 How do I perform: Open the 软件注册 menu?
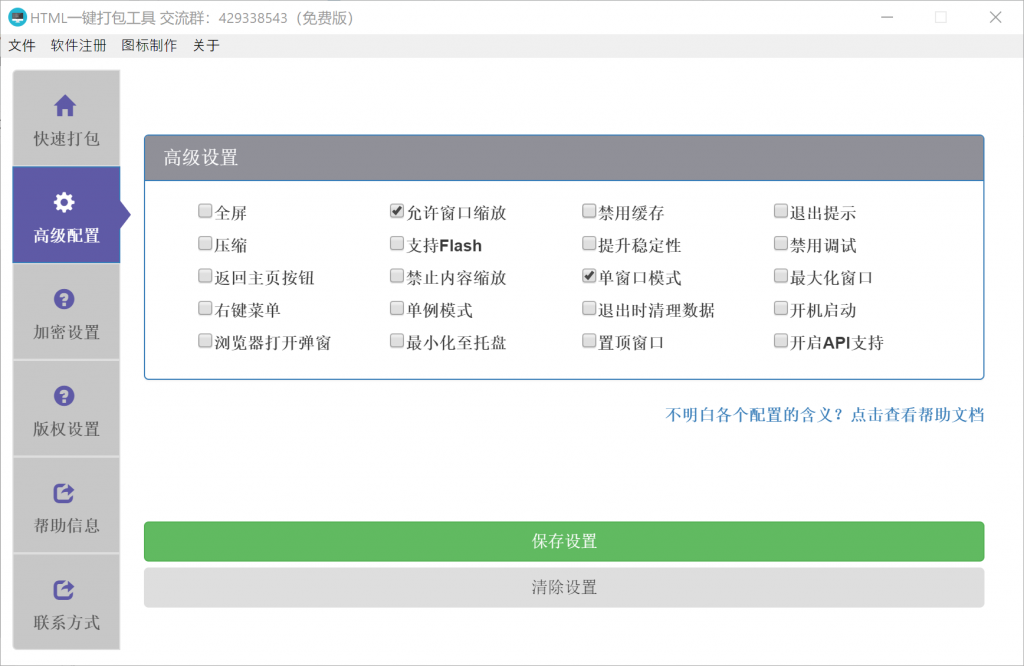tap(78, 45)
